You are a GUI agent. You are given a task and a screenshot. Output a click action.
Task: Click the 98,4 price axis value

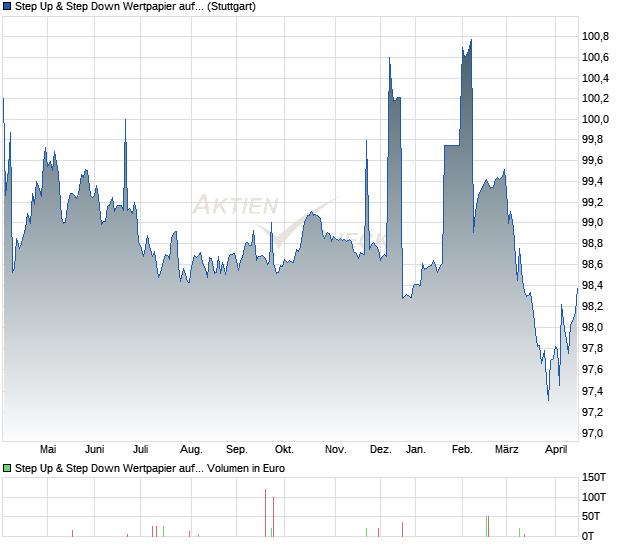click(592, 285)
